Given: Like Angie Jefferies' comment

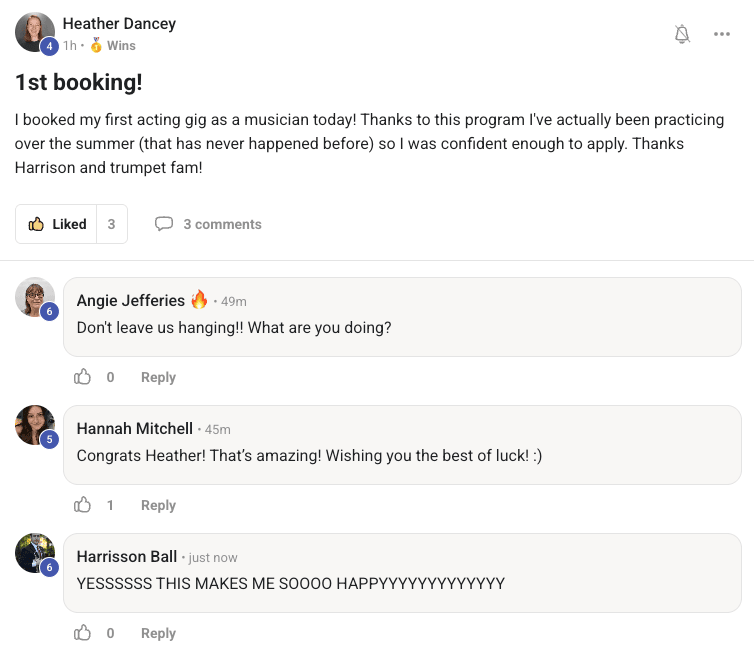Looking at the screenshot, I should point(83,377).
